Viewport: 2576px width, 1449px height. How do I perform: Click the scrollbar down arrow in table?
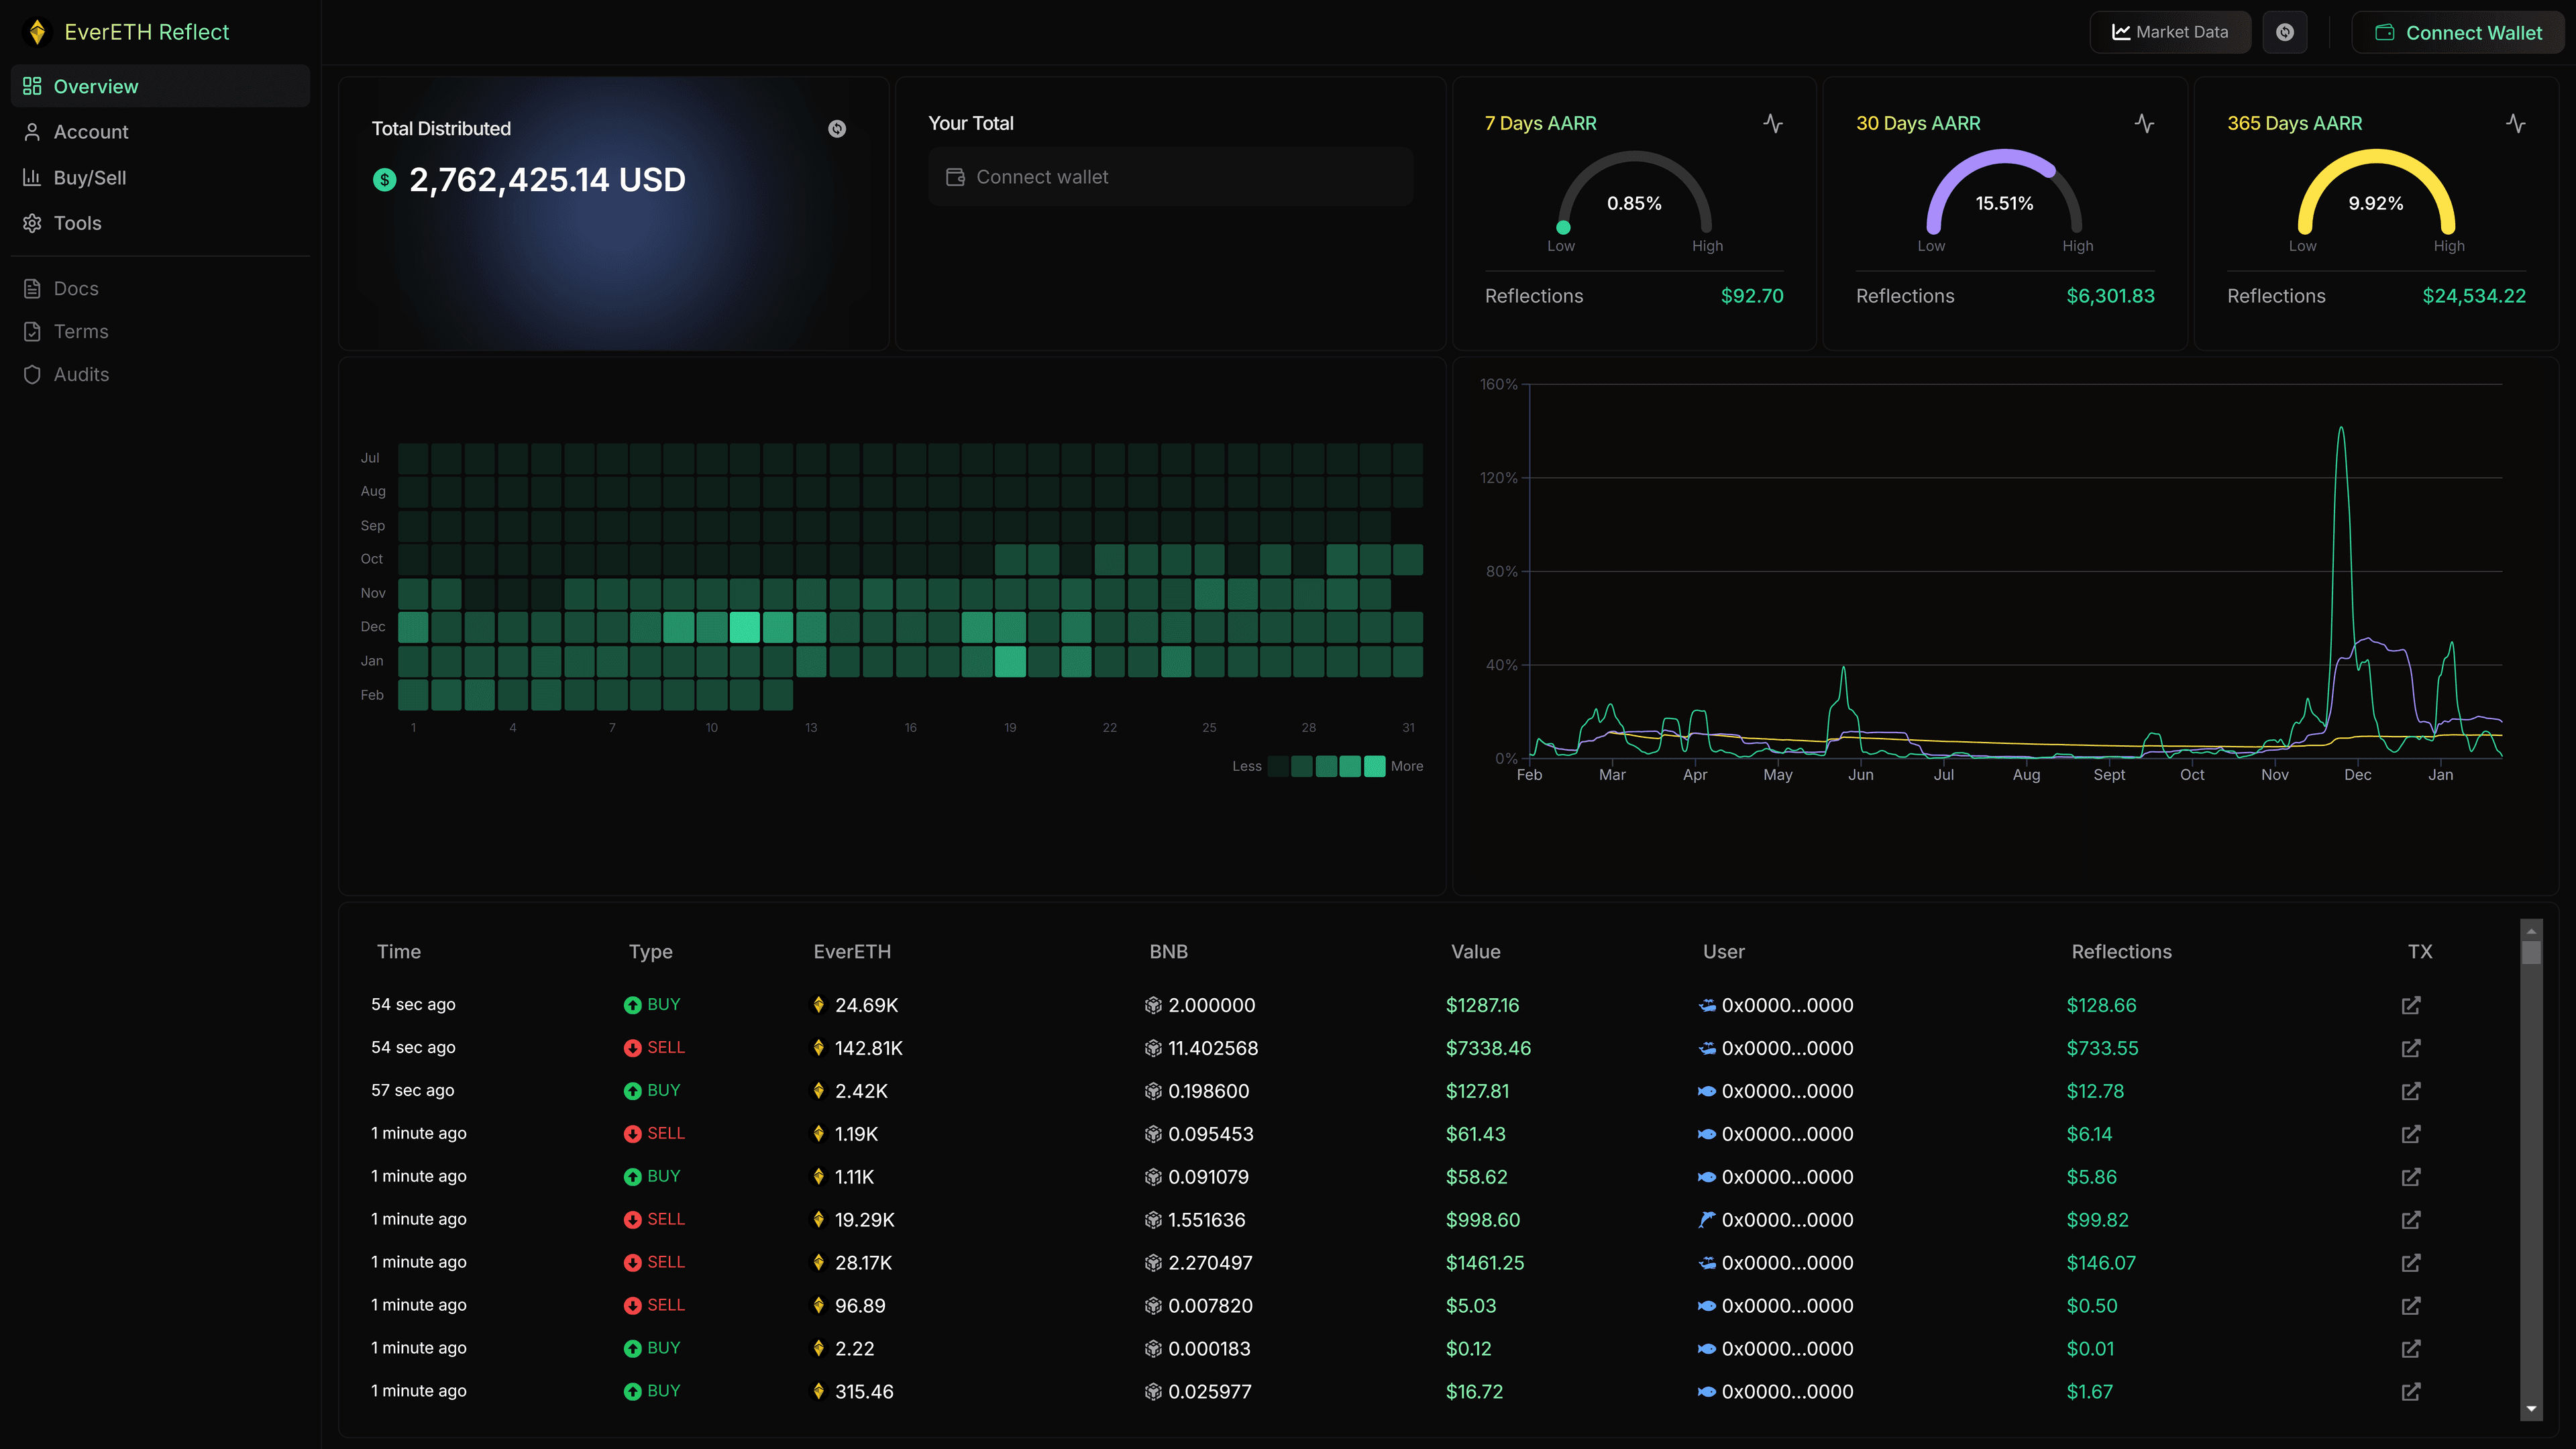[x=2531, y=1409]
